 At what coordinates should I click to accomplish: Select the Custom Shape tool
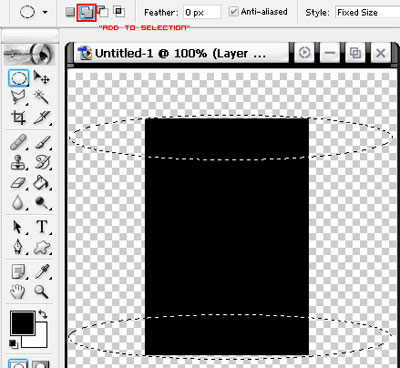[42, 248]
